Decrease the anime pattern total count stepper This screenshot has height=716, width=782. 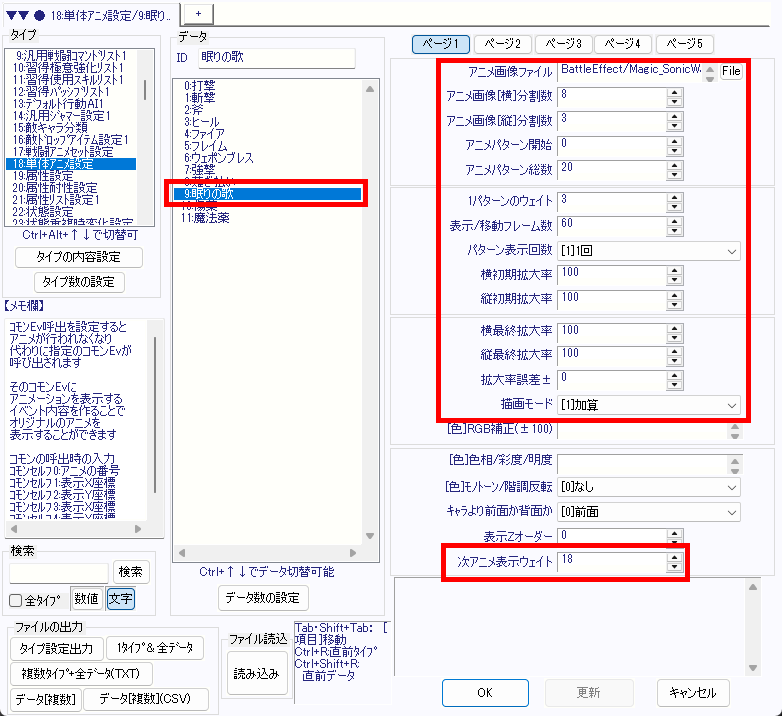(x=674, y=173)
